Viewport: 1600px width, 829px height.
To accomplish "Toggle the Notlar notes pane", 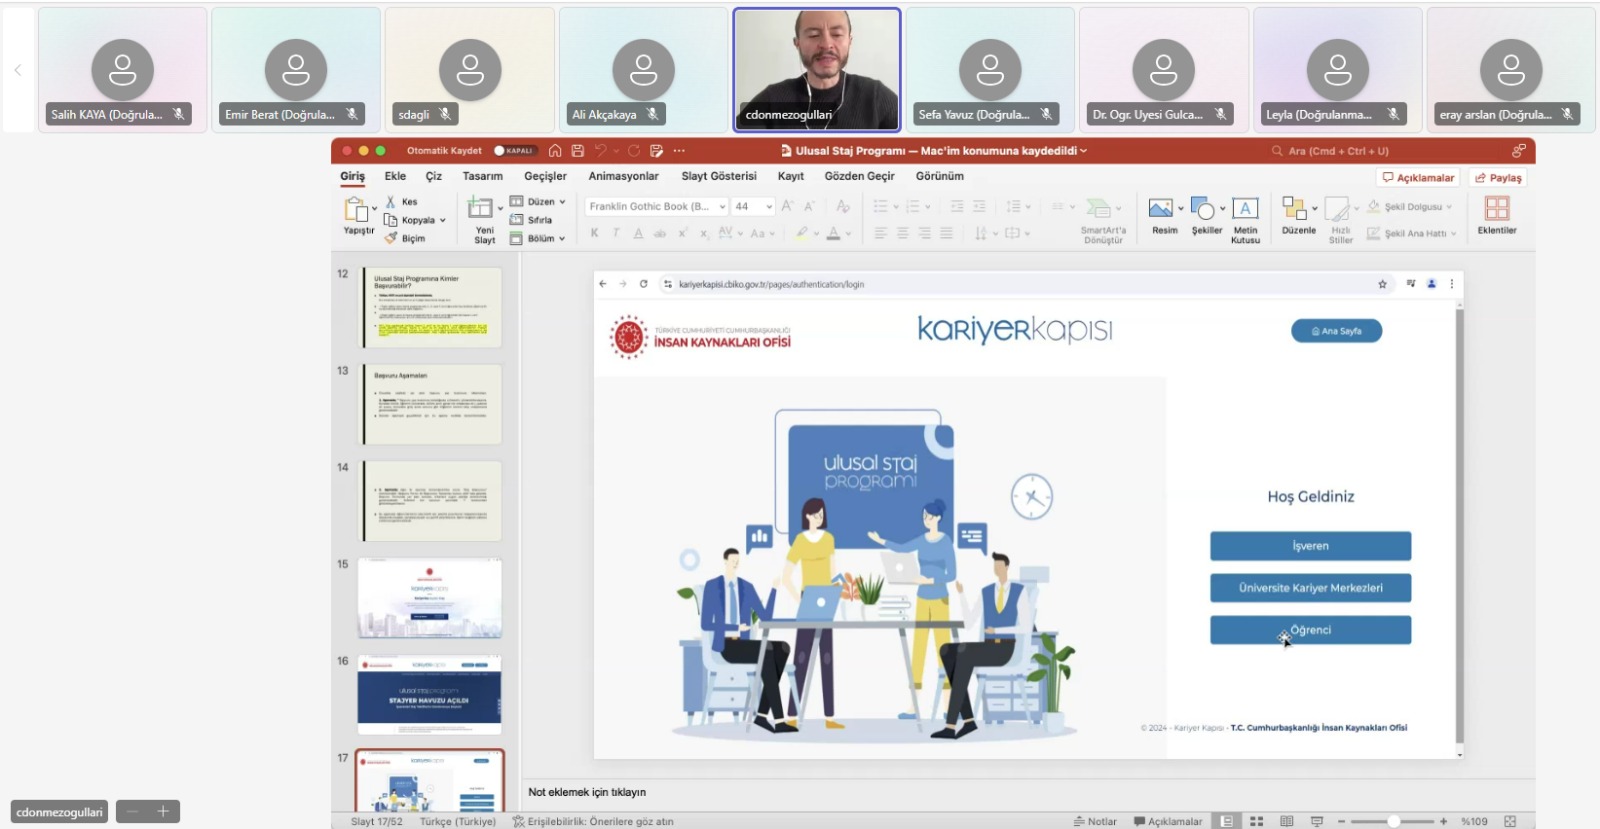I will [x=1095, y=821].
